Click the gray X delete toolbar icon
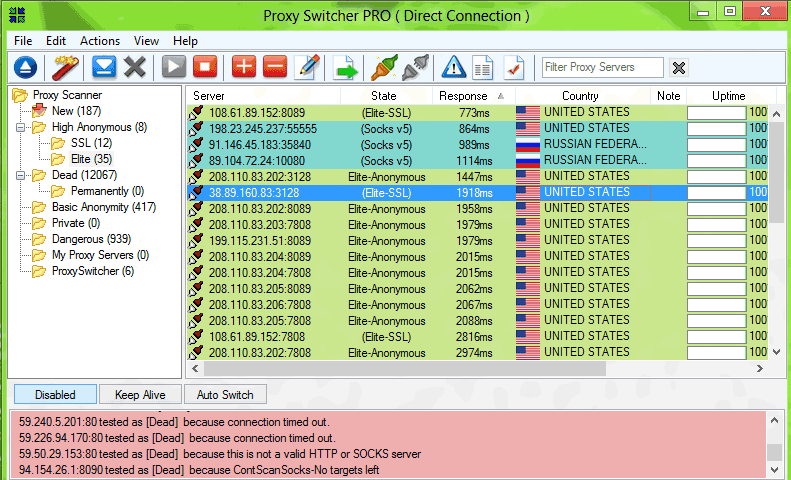The height and width of the screenshot is (480, 791). click(x=135, y=67)
